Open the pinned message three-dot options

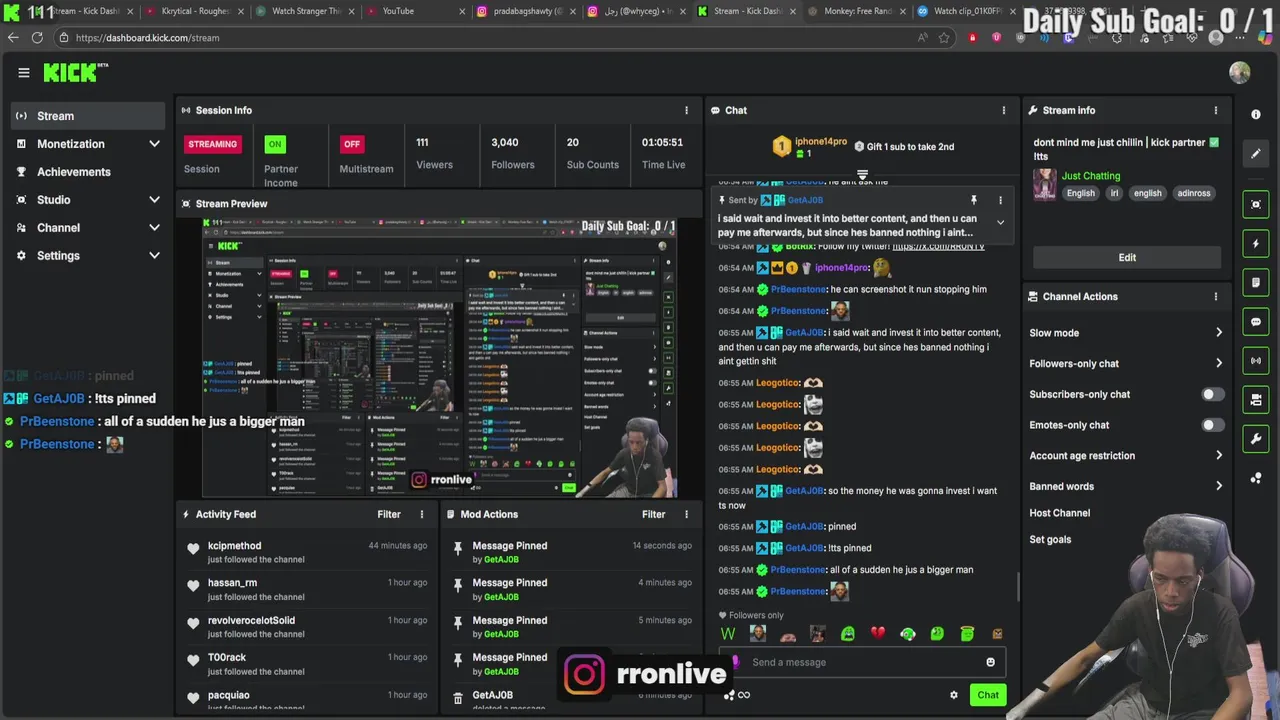coord(1000,200)
